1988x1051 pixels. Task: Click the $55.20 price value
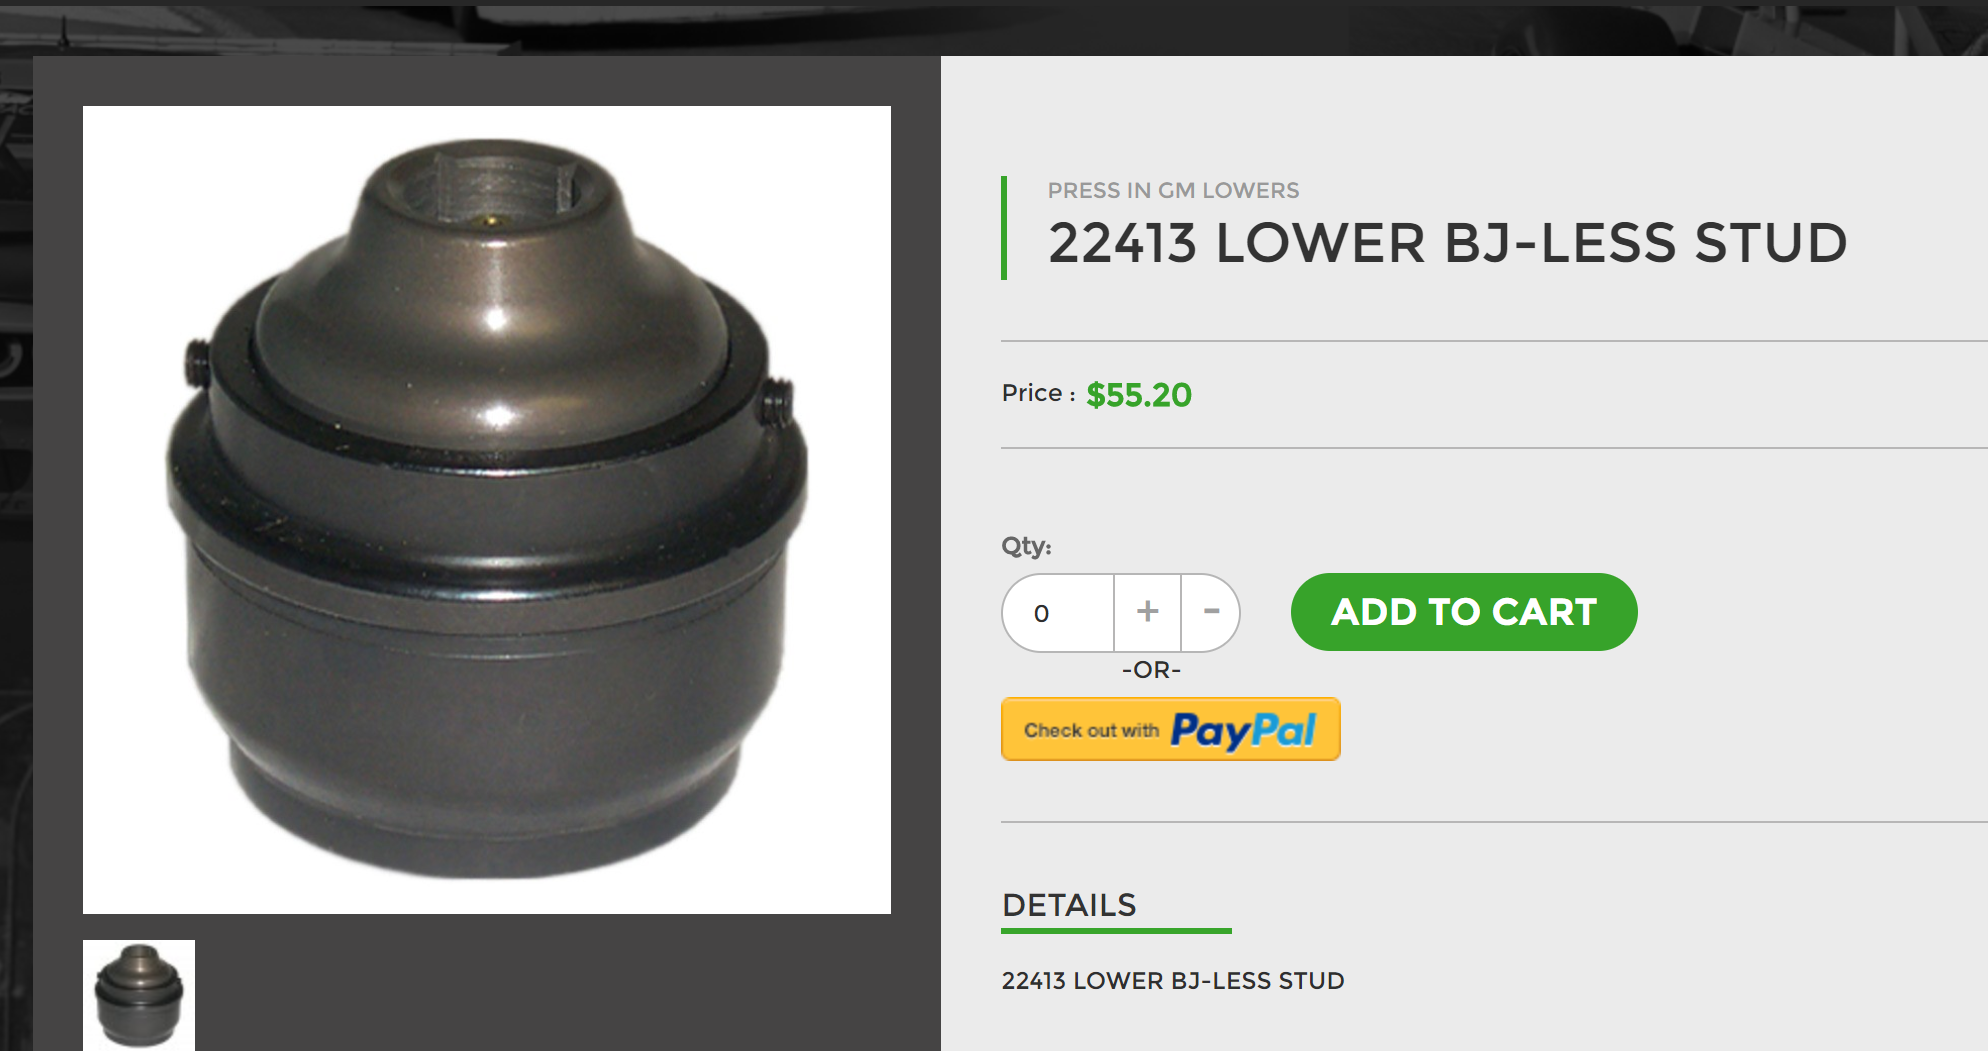[x=1139, y=395]
